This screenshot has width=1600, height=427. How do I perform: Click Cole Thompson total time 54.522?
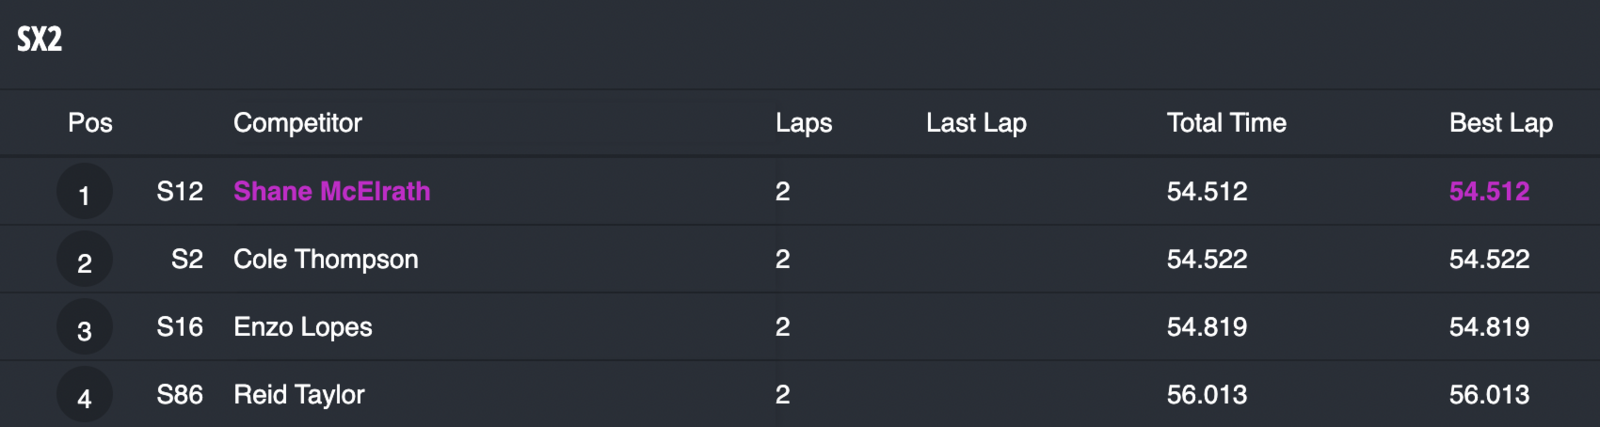pos(1206,259)
